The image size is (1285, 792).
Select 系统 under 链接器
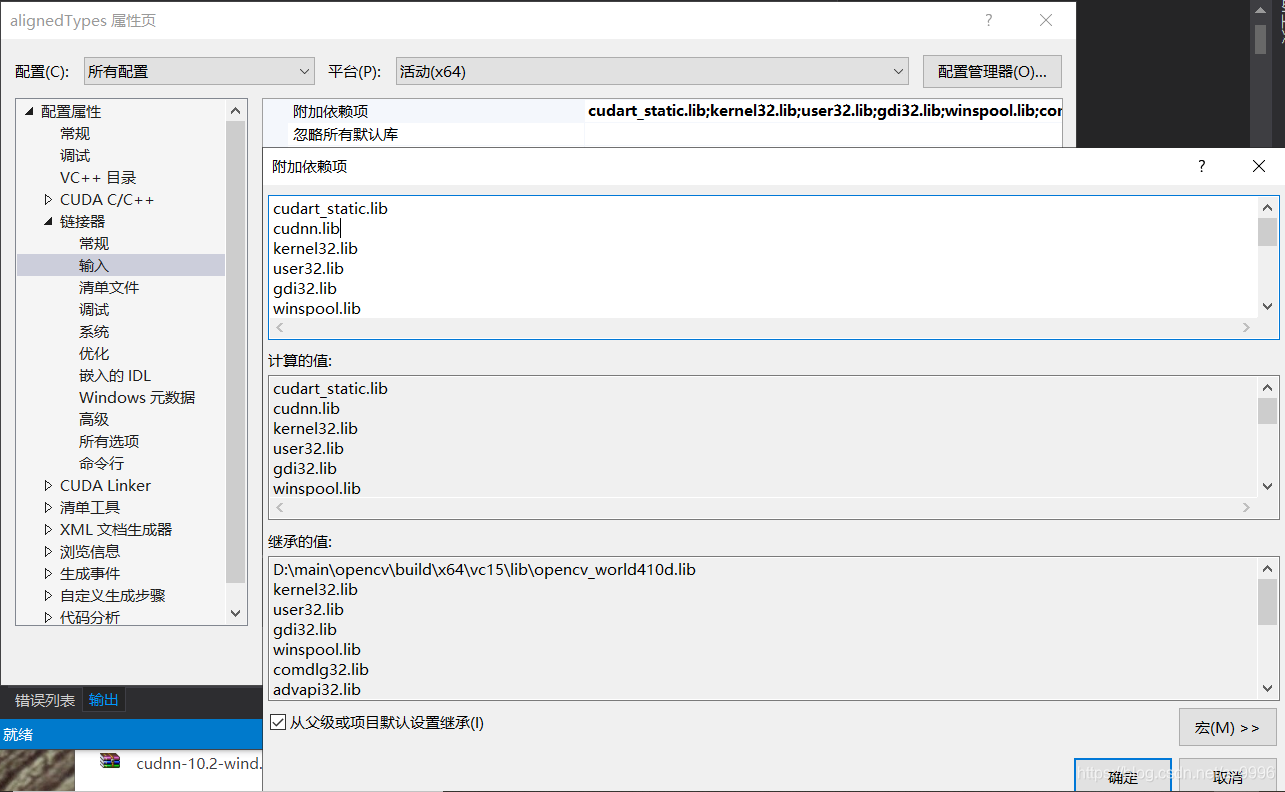(94, 331)
